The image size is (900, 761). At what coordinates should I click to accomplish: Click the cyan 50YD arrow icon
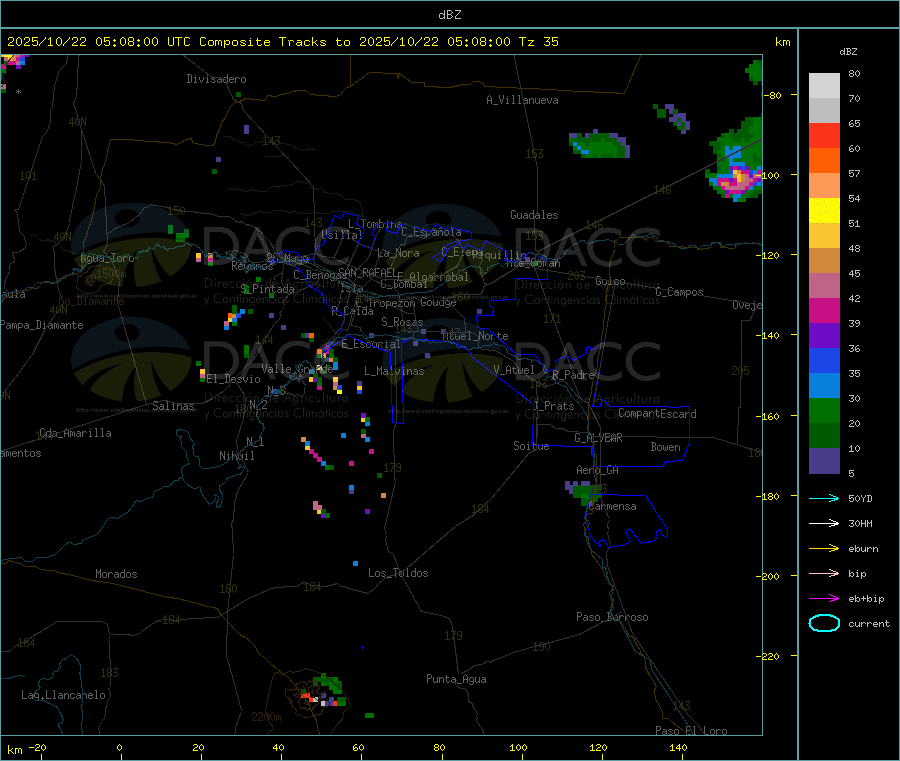(x=824, y=498)
